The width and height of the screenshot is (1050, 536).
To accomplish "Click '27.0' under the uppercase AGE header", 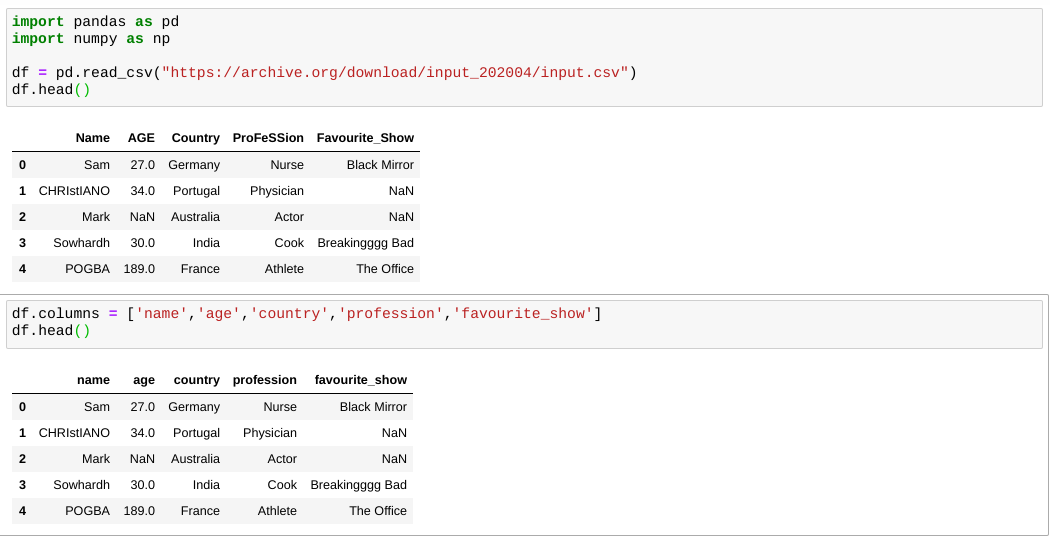I will 143,165.
